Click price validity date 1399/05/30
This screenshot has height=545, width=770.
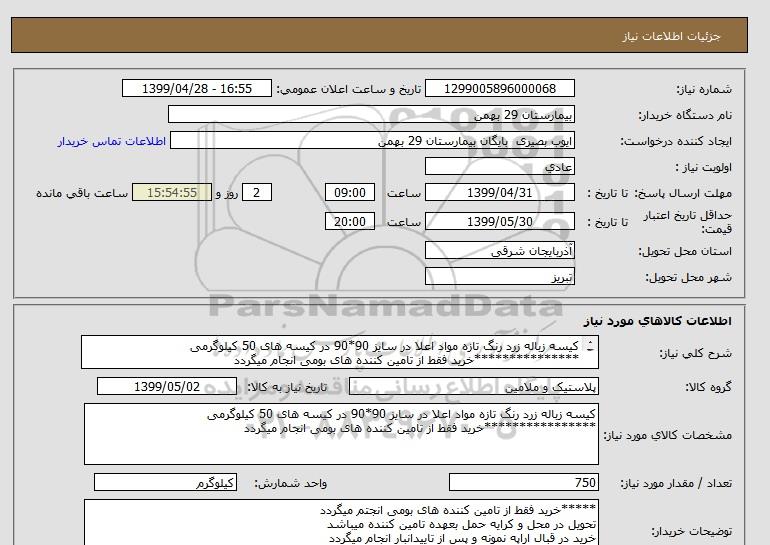tap(499, 221)
